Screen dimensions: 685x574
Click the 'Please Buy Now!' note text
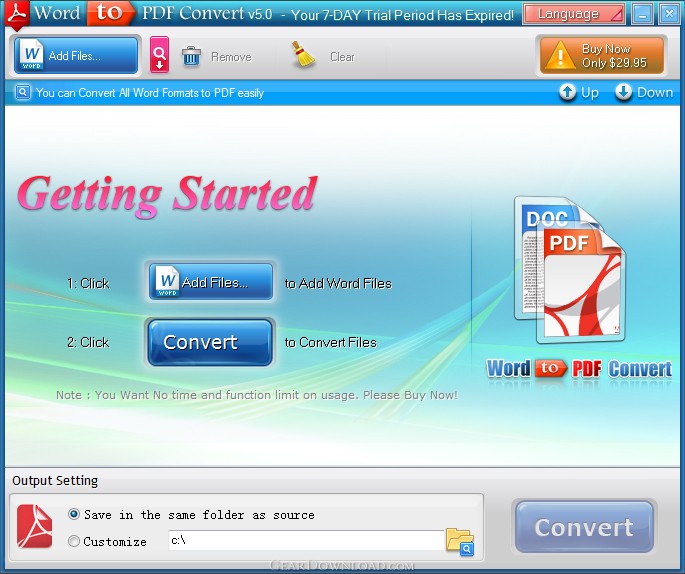coord(410,395)
